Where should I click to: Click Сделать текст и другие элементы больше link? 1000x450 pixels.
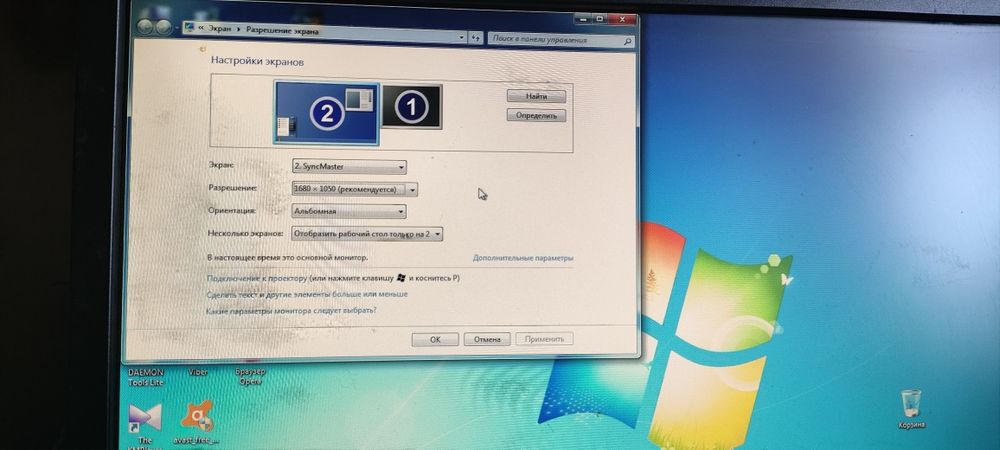307,294
